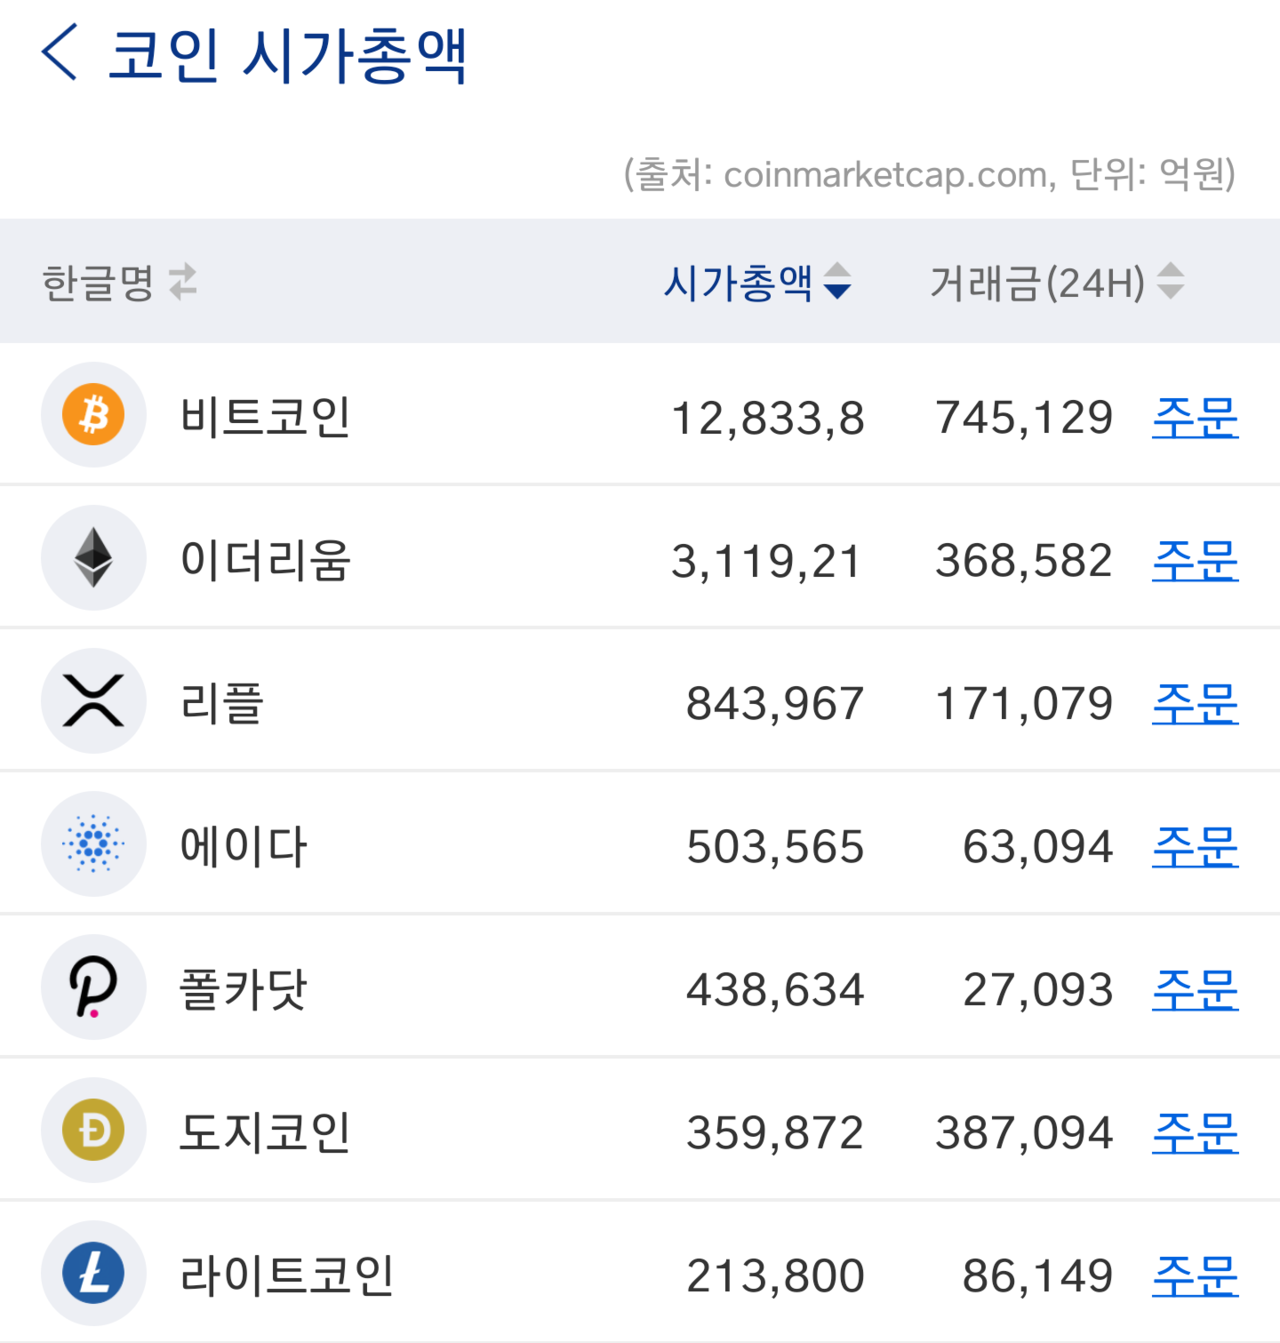The image size is (1280, 1343).
Task: Open 주문 for 폴카닷
Action: pyautogui.click(x=1195, y=988)
